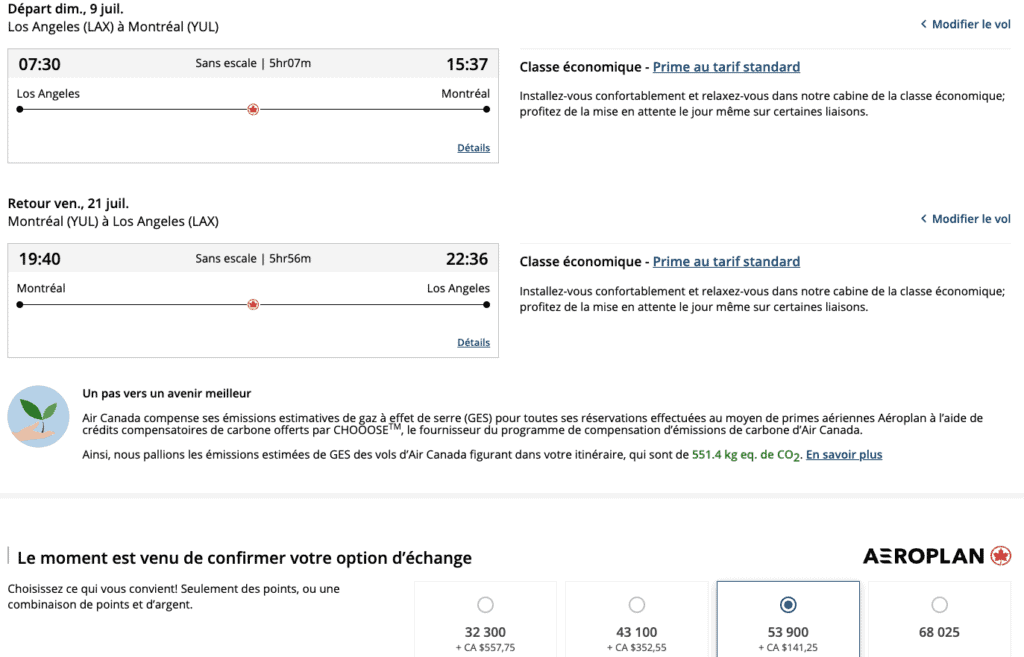Click the return 19:40 flight summary header
This screenshot has height=657, width=1024.
coord(253,259)
